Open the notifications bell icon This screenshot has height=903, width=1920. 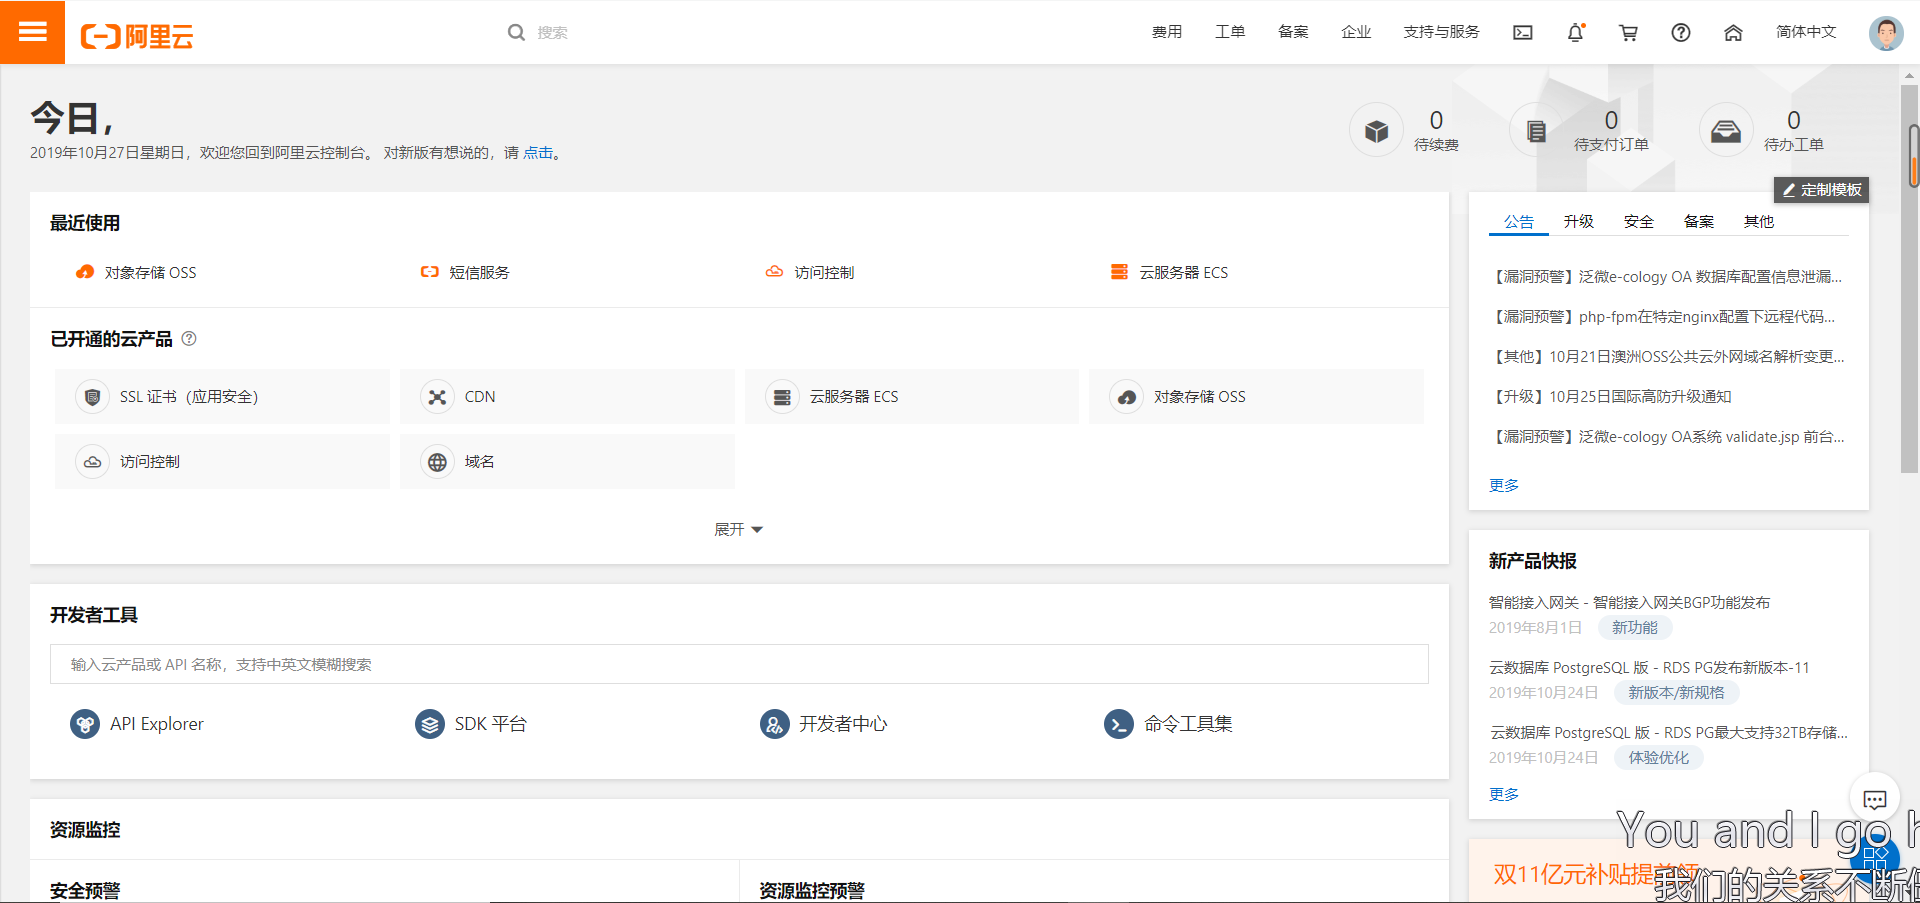1576,32
